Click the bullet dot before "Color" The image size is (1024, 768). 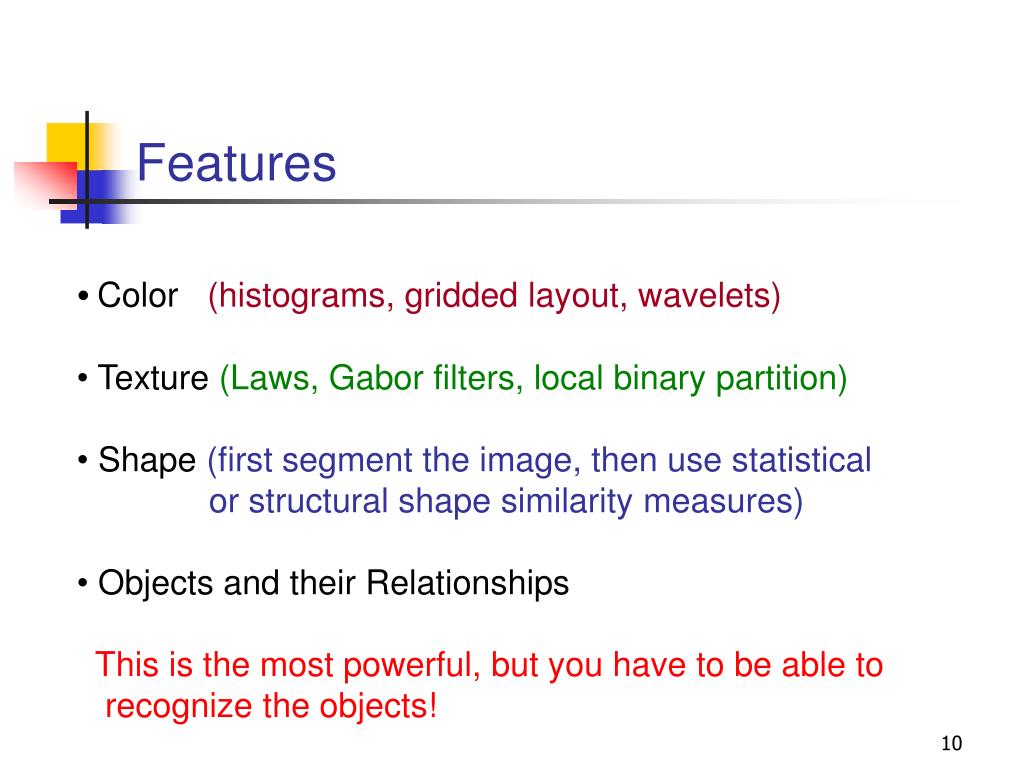(x=84, y=298)
